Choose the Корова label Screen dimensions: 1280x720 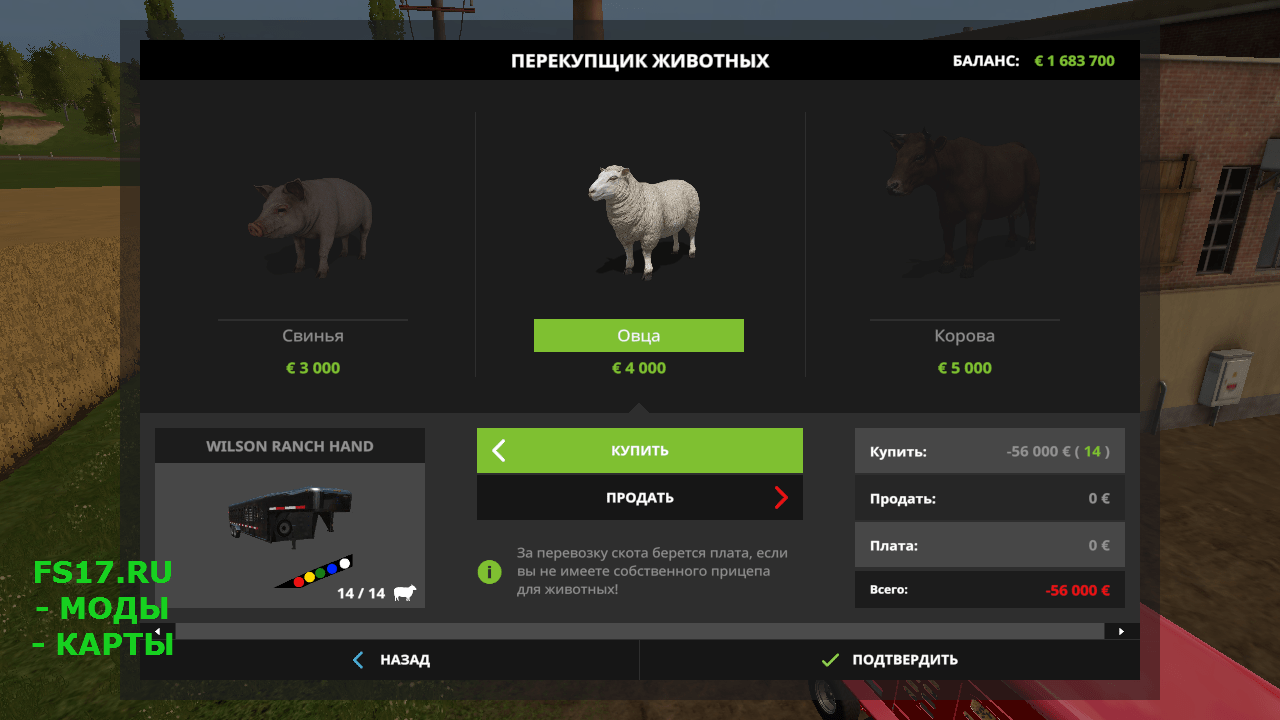coord(964,336)
